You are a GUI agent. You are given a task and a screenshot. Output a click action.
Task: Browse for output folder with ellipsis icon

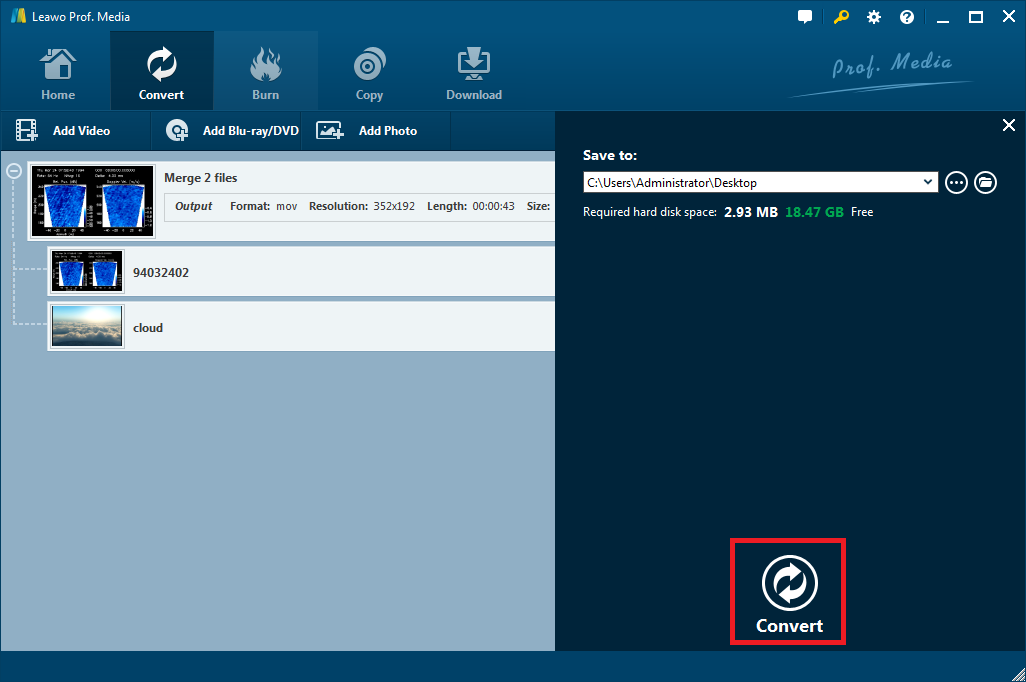pyautogui.click(x=956, y=183)
